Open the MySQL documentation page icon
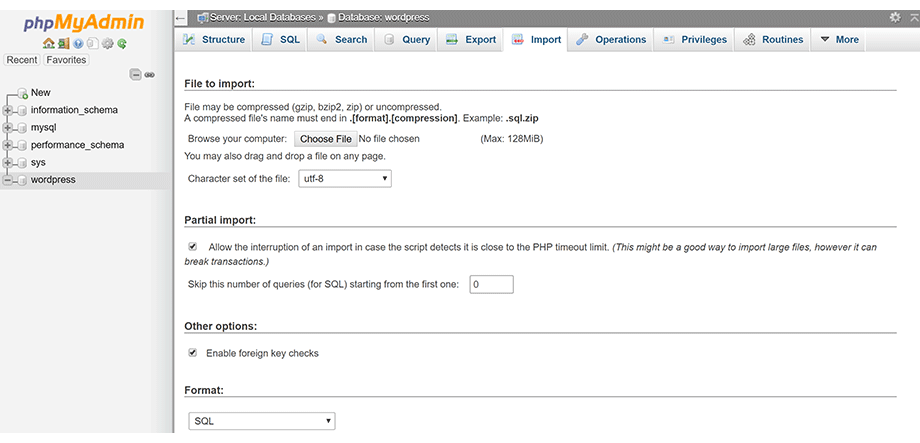Image resolution: width=920 pixels, height=443 pixels. [93, 43]
